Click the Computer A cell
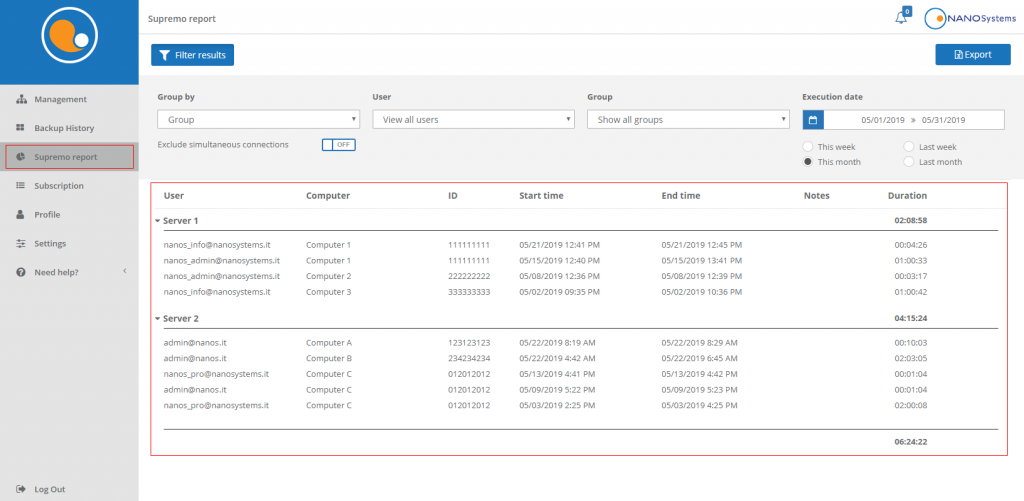This screenshot has height=501, width=1024. click(329, 342)
